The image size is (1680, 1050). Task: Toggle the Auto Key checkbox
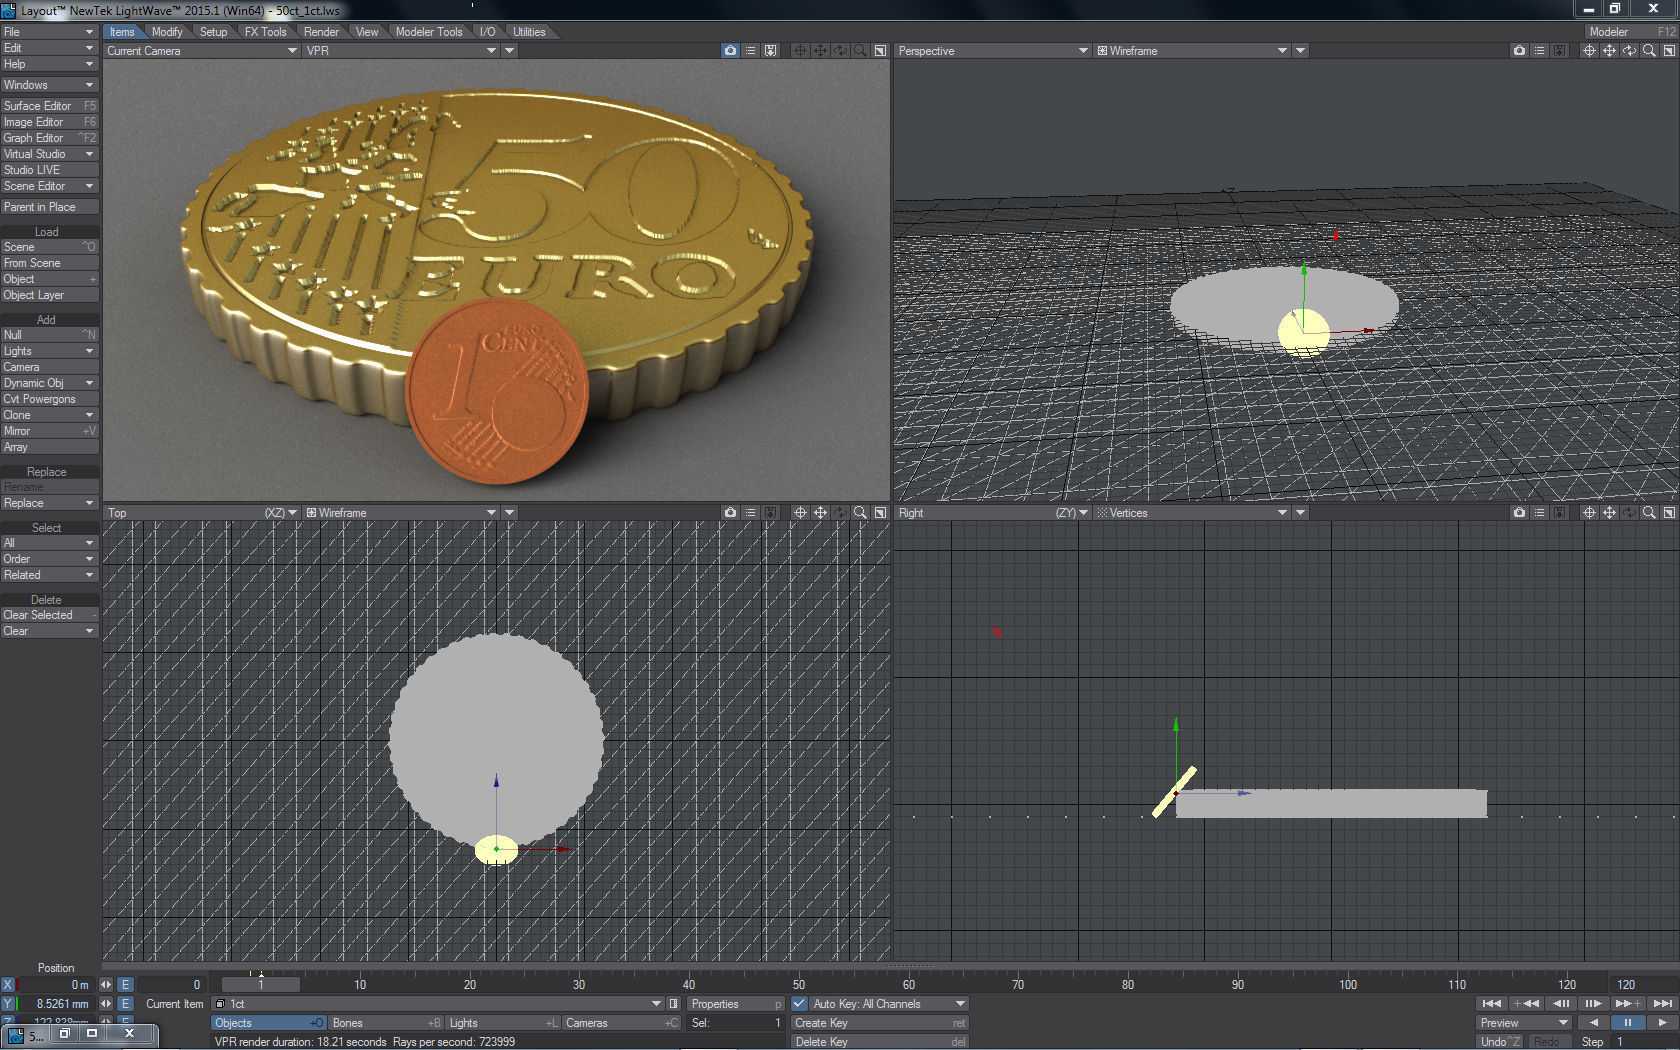coord(800,1003)
